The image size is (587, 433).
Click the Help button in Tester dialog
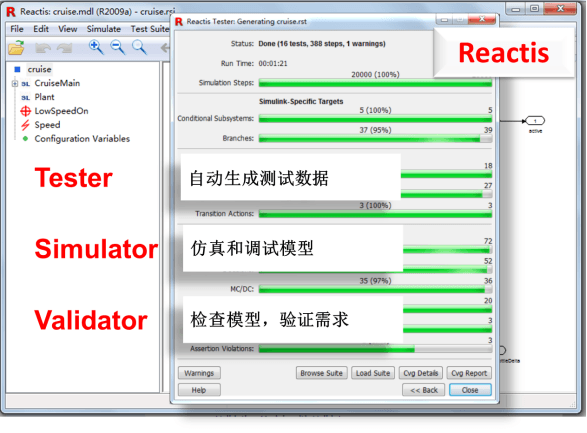pyautogui.click(x=199, y=390)
